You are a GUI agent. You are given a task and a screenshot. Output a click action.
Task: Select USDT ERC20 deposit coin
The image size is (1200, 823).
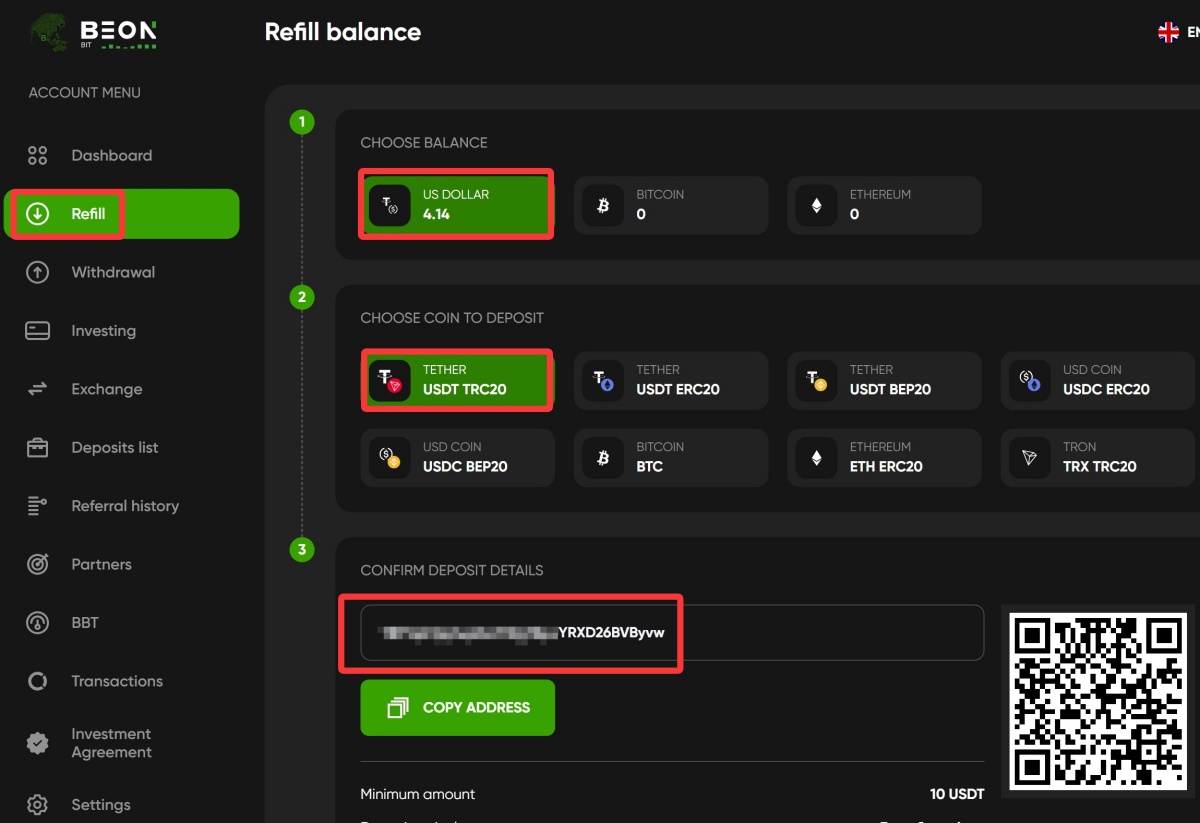pos(671,380)
